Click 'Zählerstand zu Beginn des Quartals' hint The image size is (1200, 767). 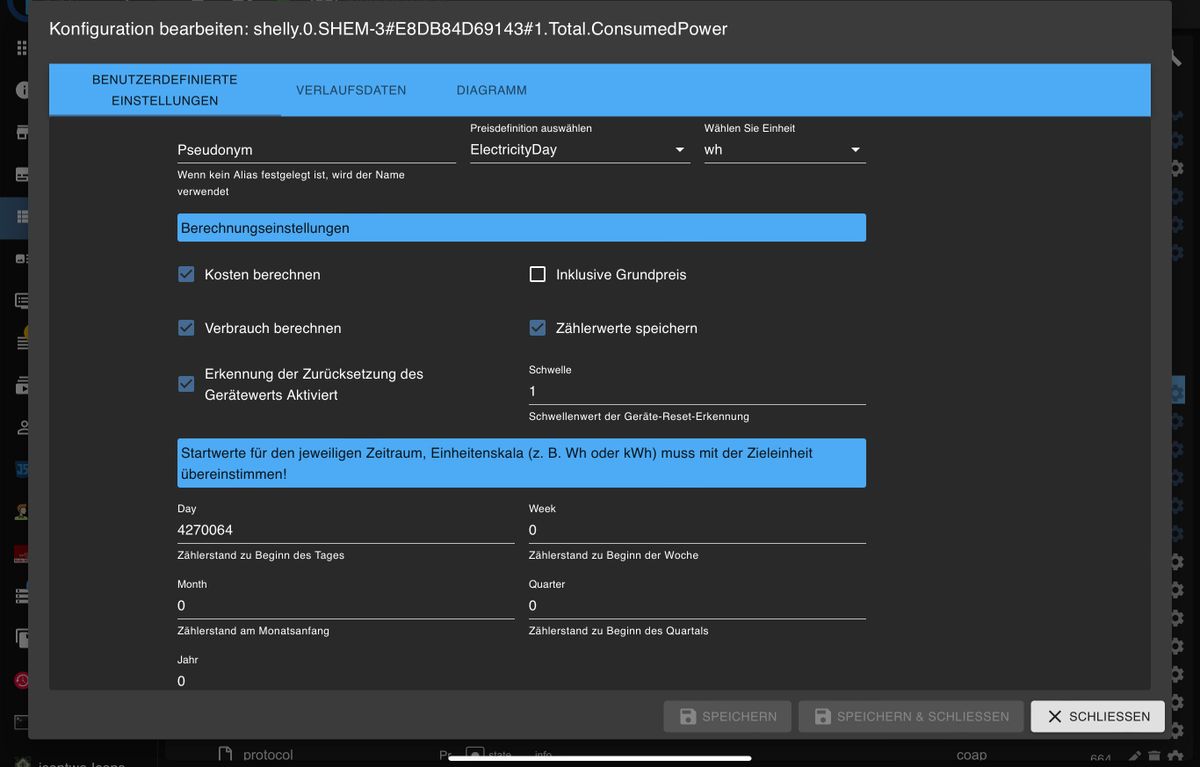(x=619, y=631)
